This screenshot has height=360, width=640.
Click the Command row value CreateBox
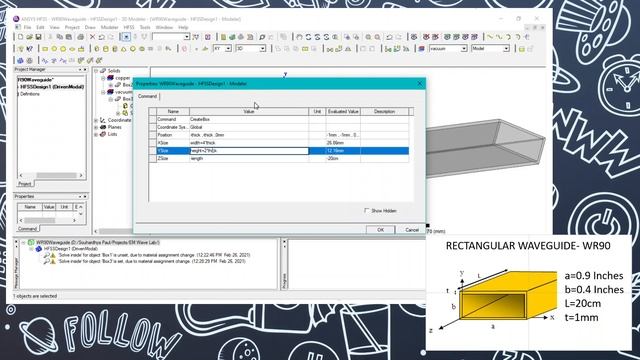coord(249,119)
